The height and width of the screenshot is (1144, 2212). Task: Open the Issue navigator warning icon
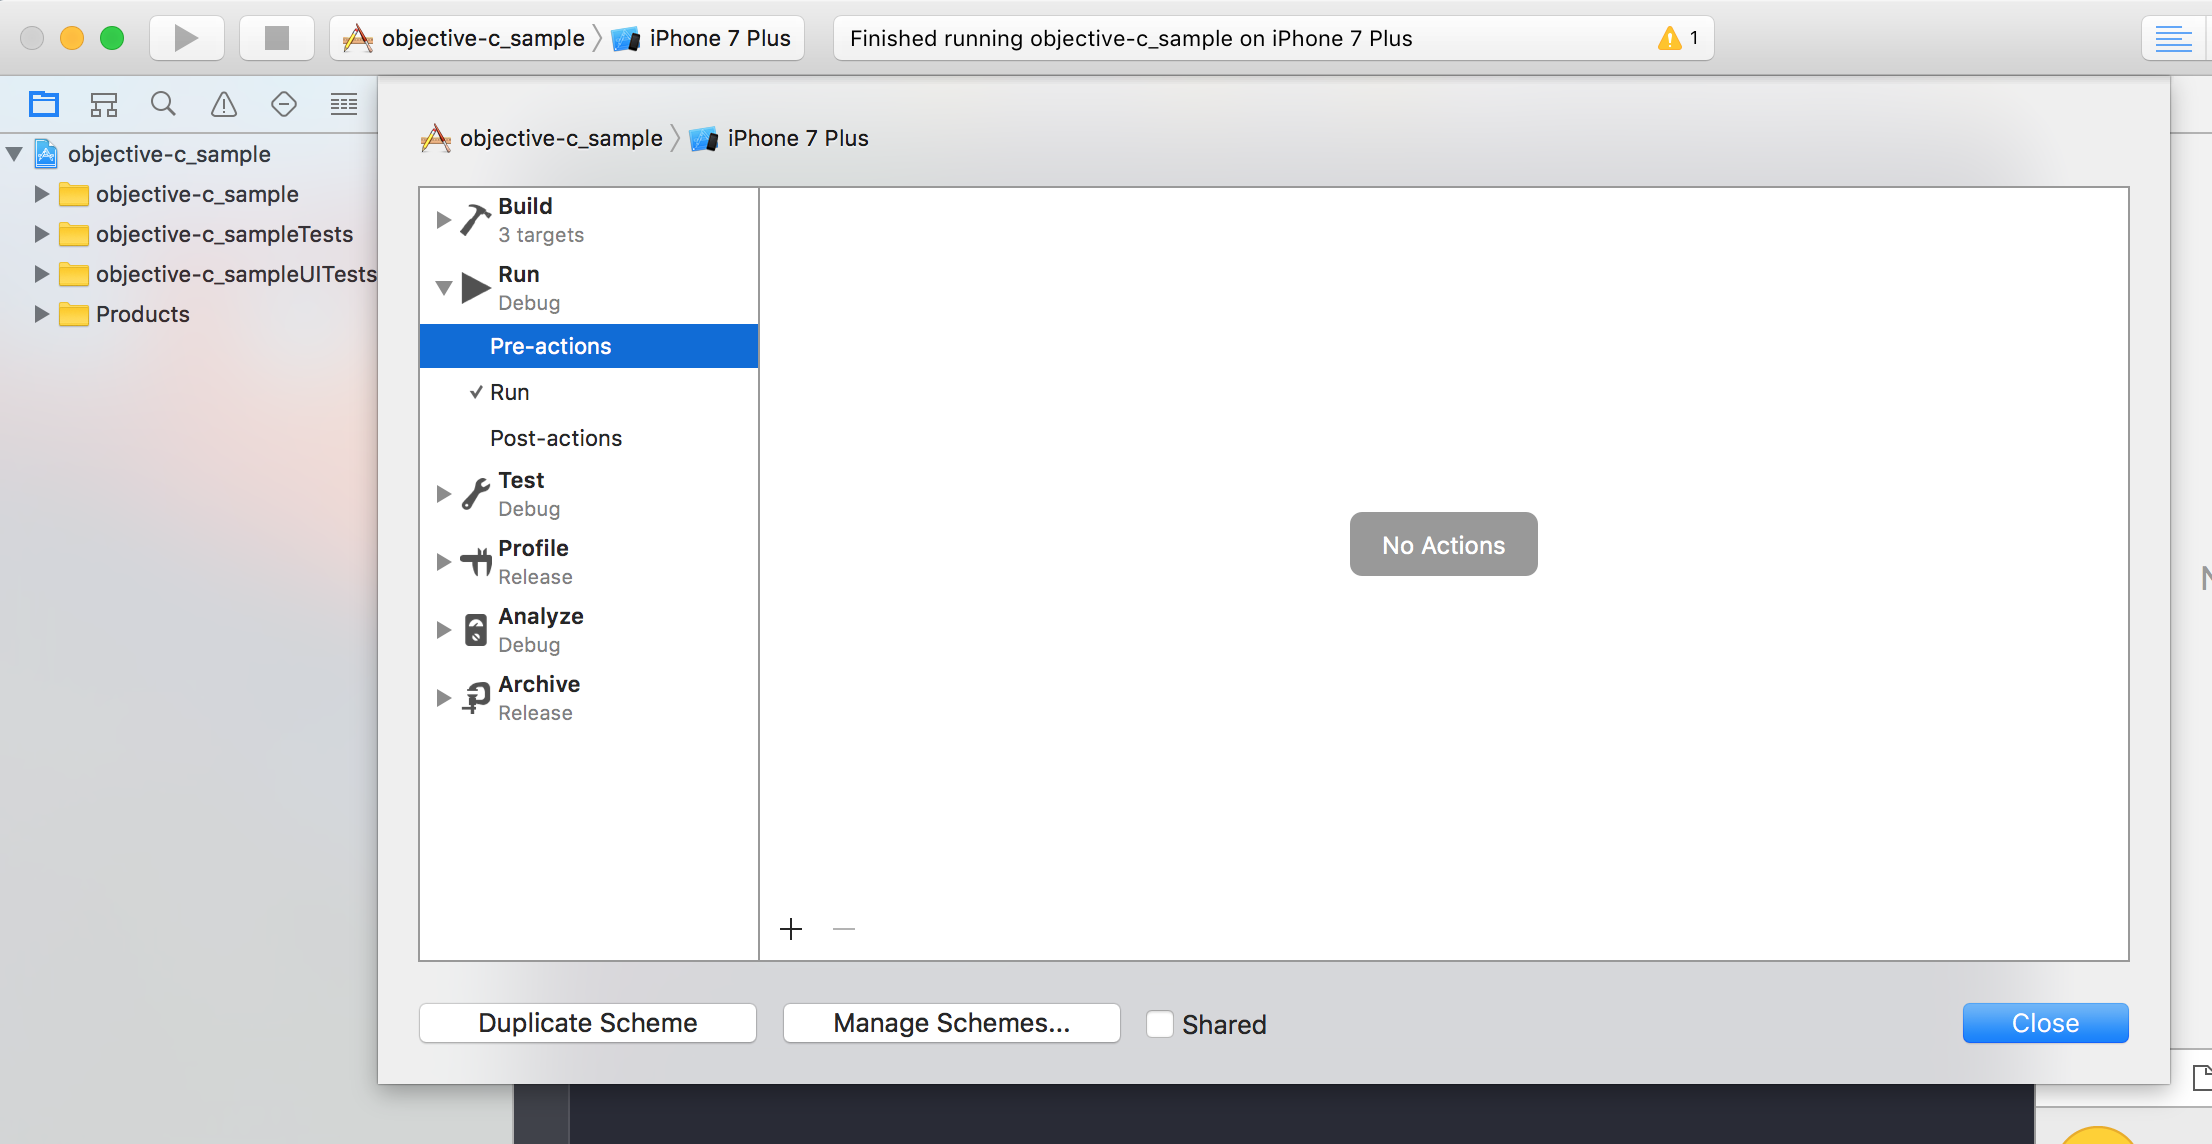pyautogui.click(x=224, y=104)
